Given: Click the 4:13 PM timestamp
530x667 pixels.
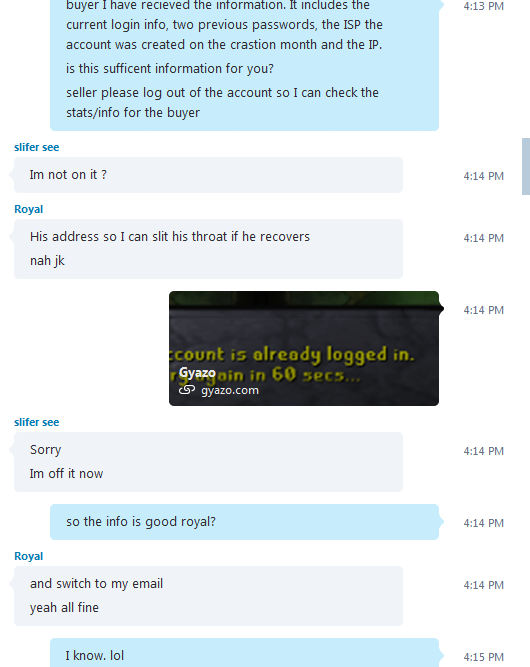Looking at the screenshot, I should [x=484, y=6].
